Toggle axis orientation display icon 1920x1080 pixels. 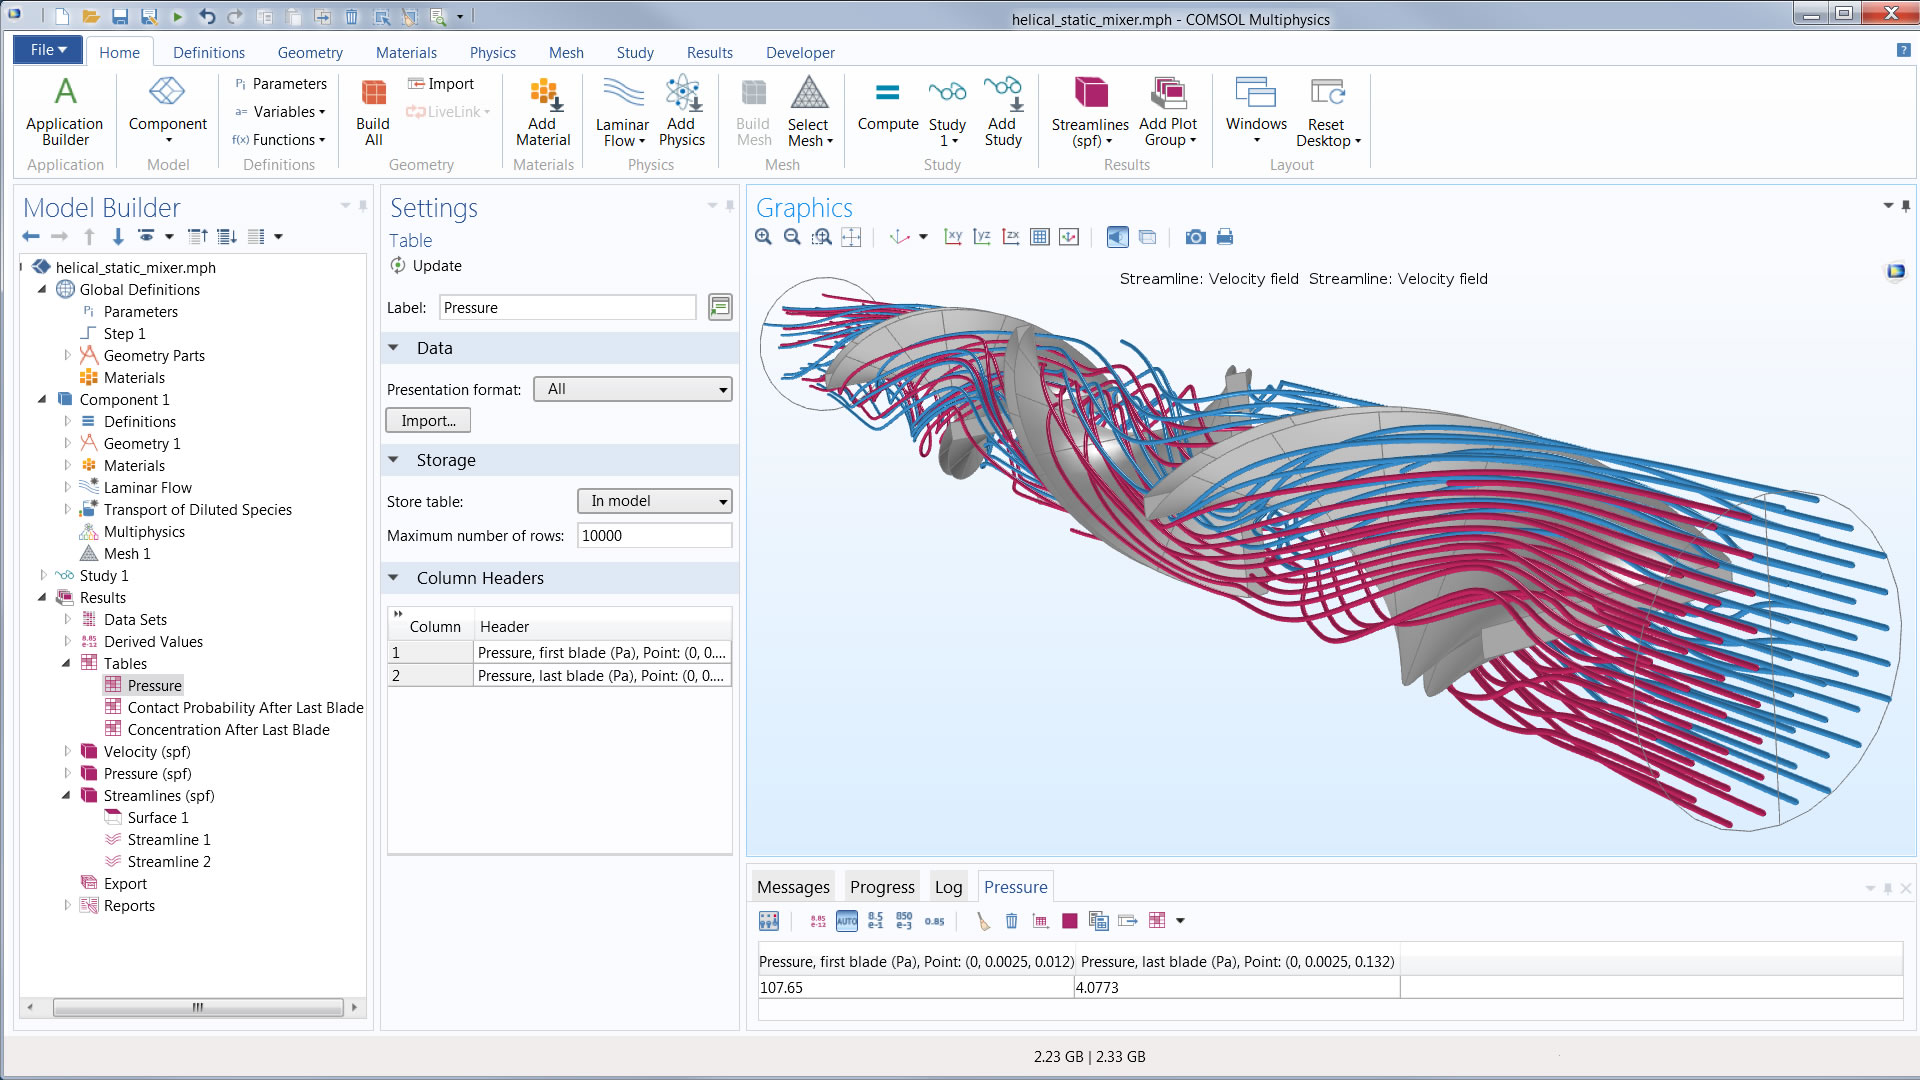click(1069, 237)
